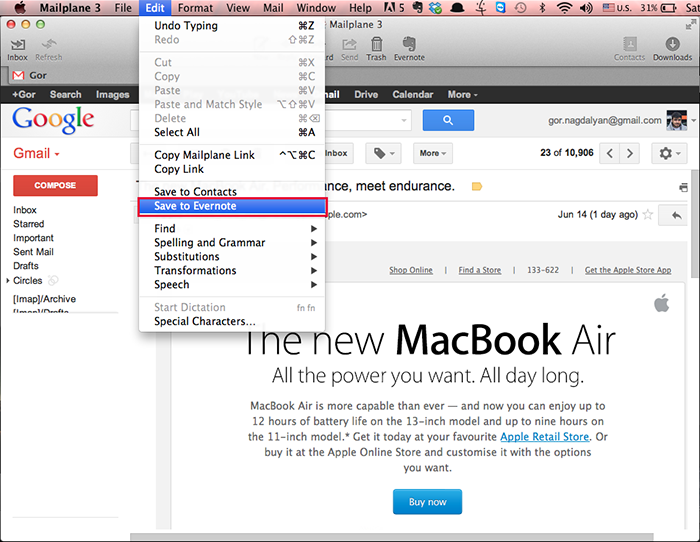Image resolution: width=700 pixels, height=542 pixels.
Task: Click the vertical scrollbar of the message
Action: click(x=695, y=225)
